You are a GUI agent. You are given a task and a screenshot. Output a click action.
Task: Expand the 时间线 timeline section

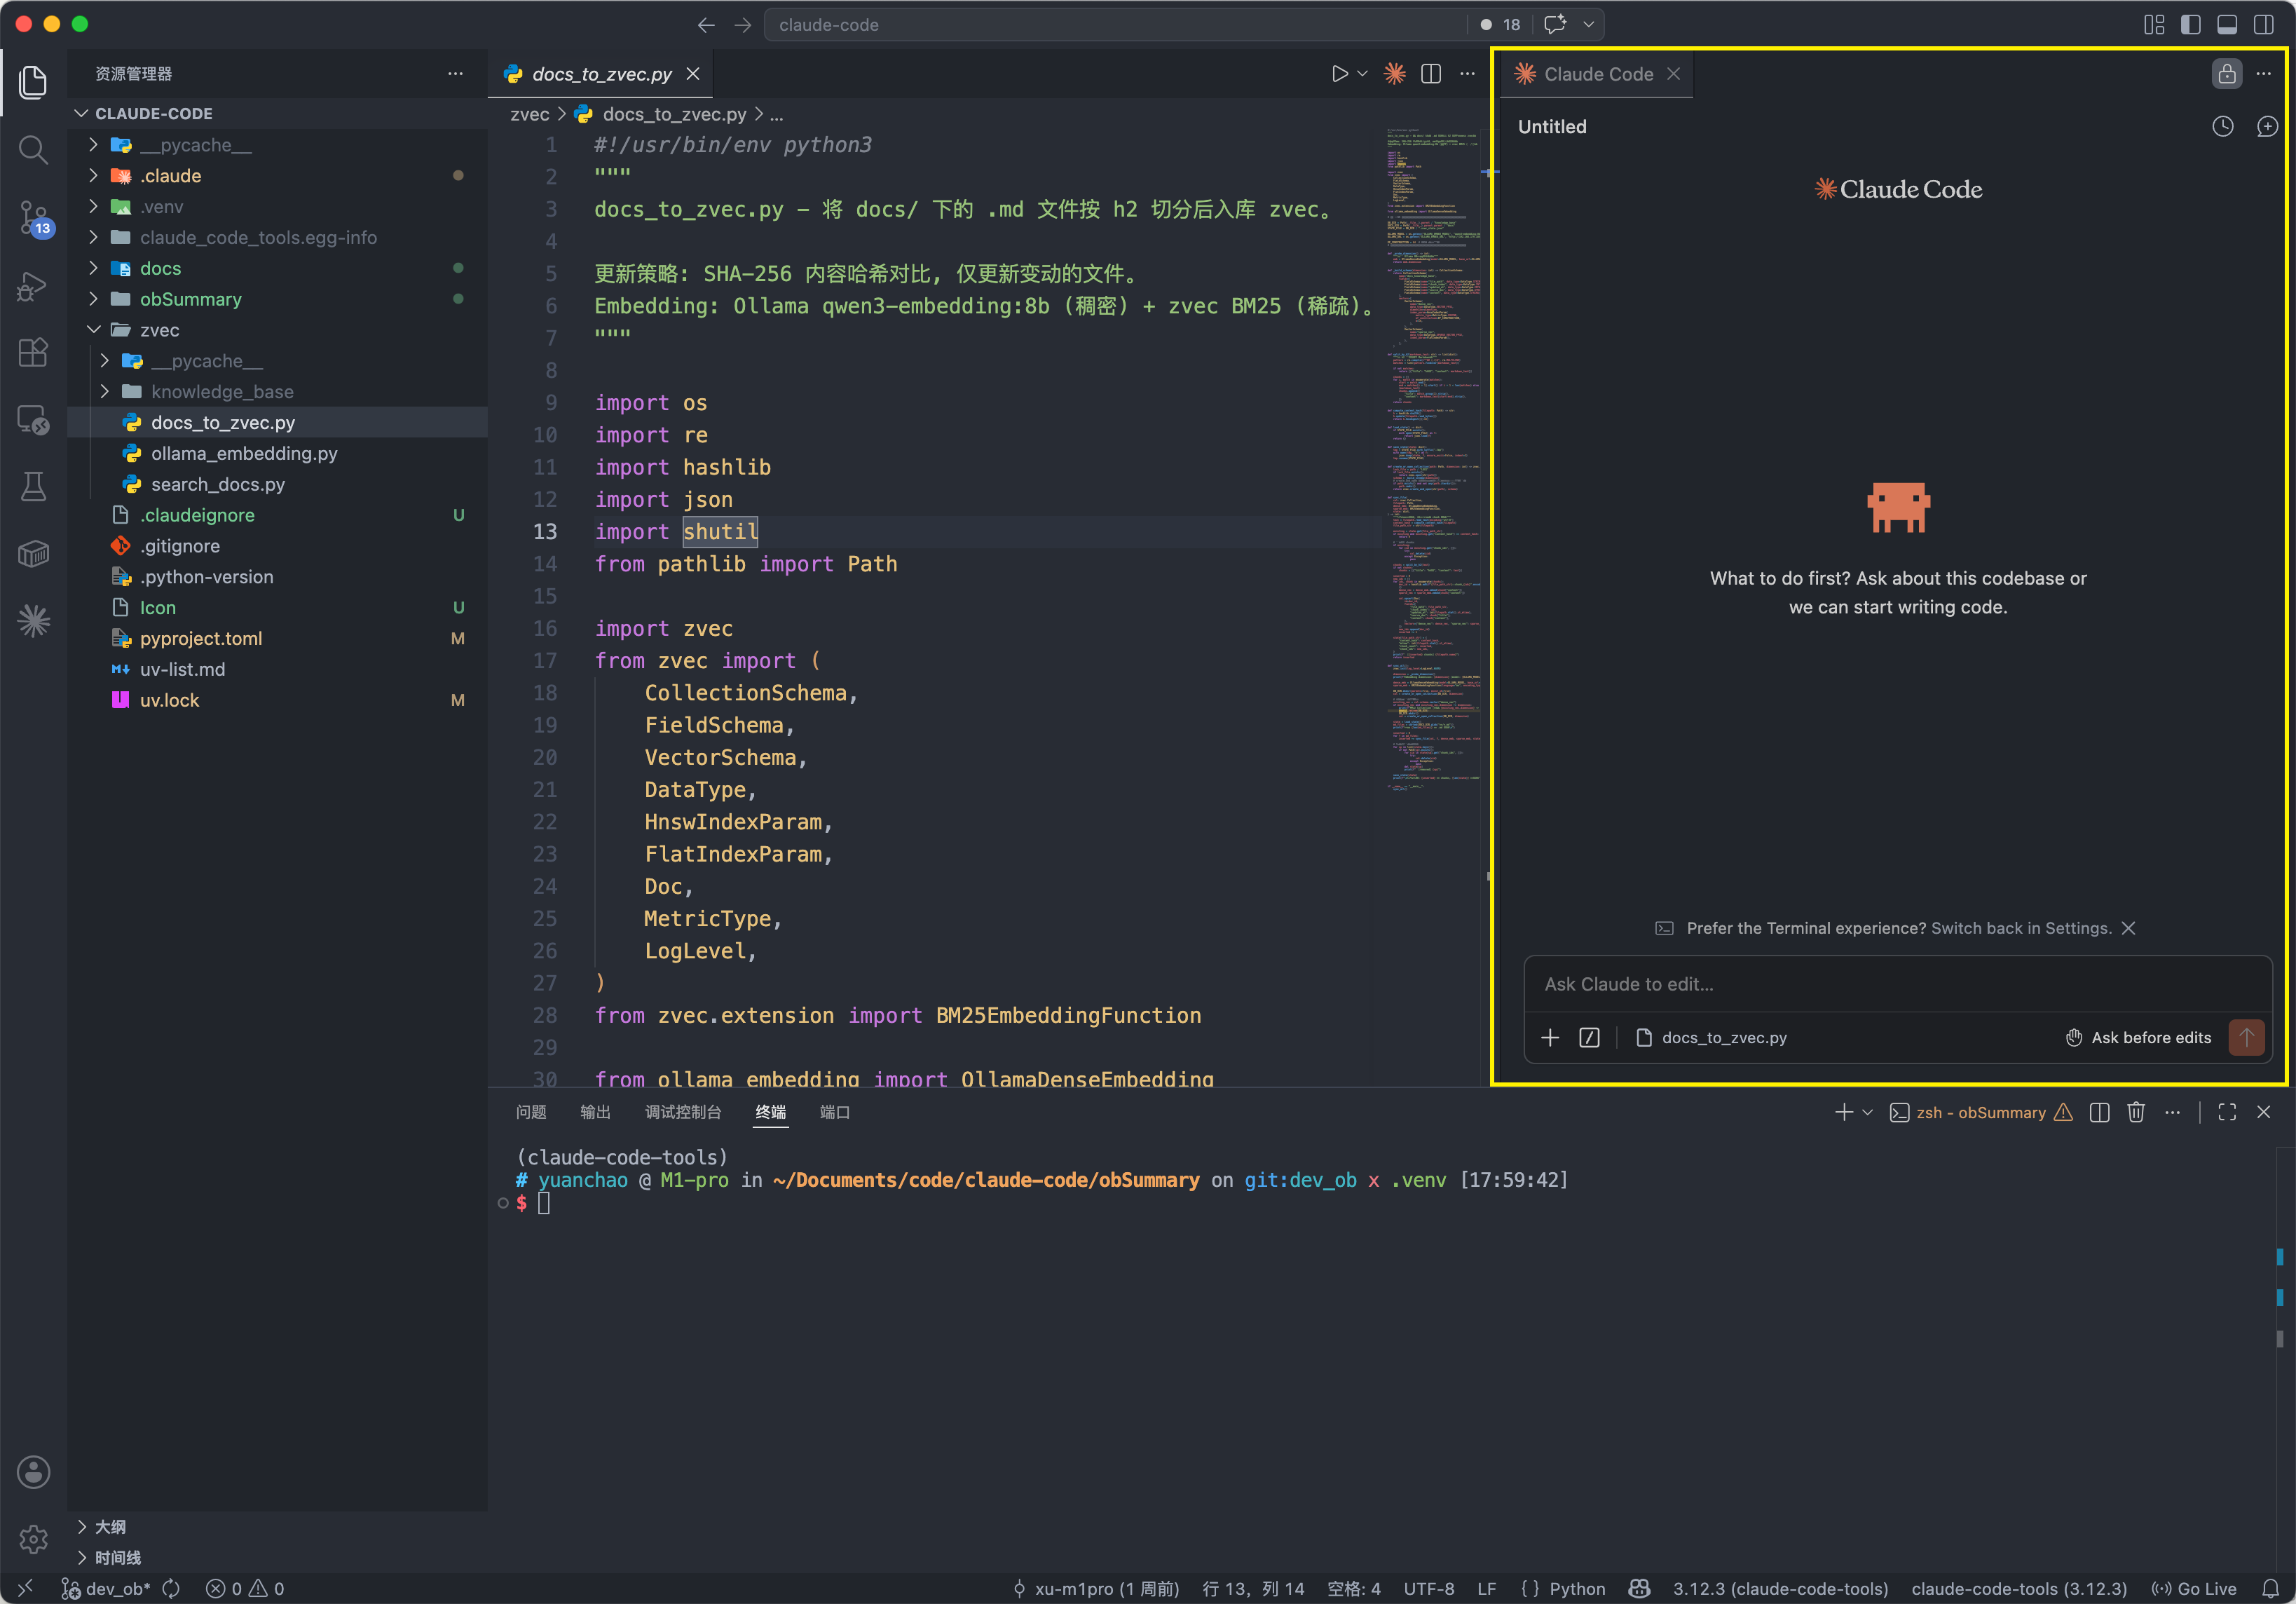[278, 1558]
